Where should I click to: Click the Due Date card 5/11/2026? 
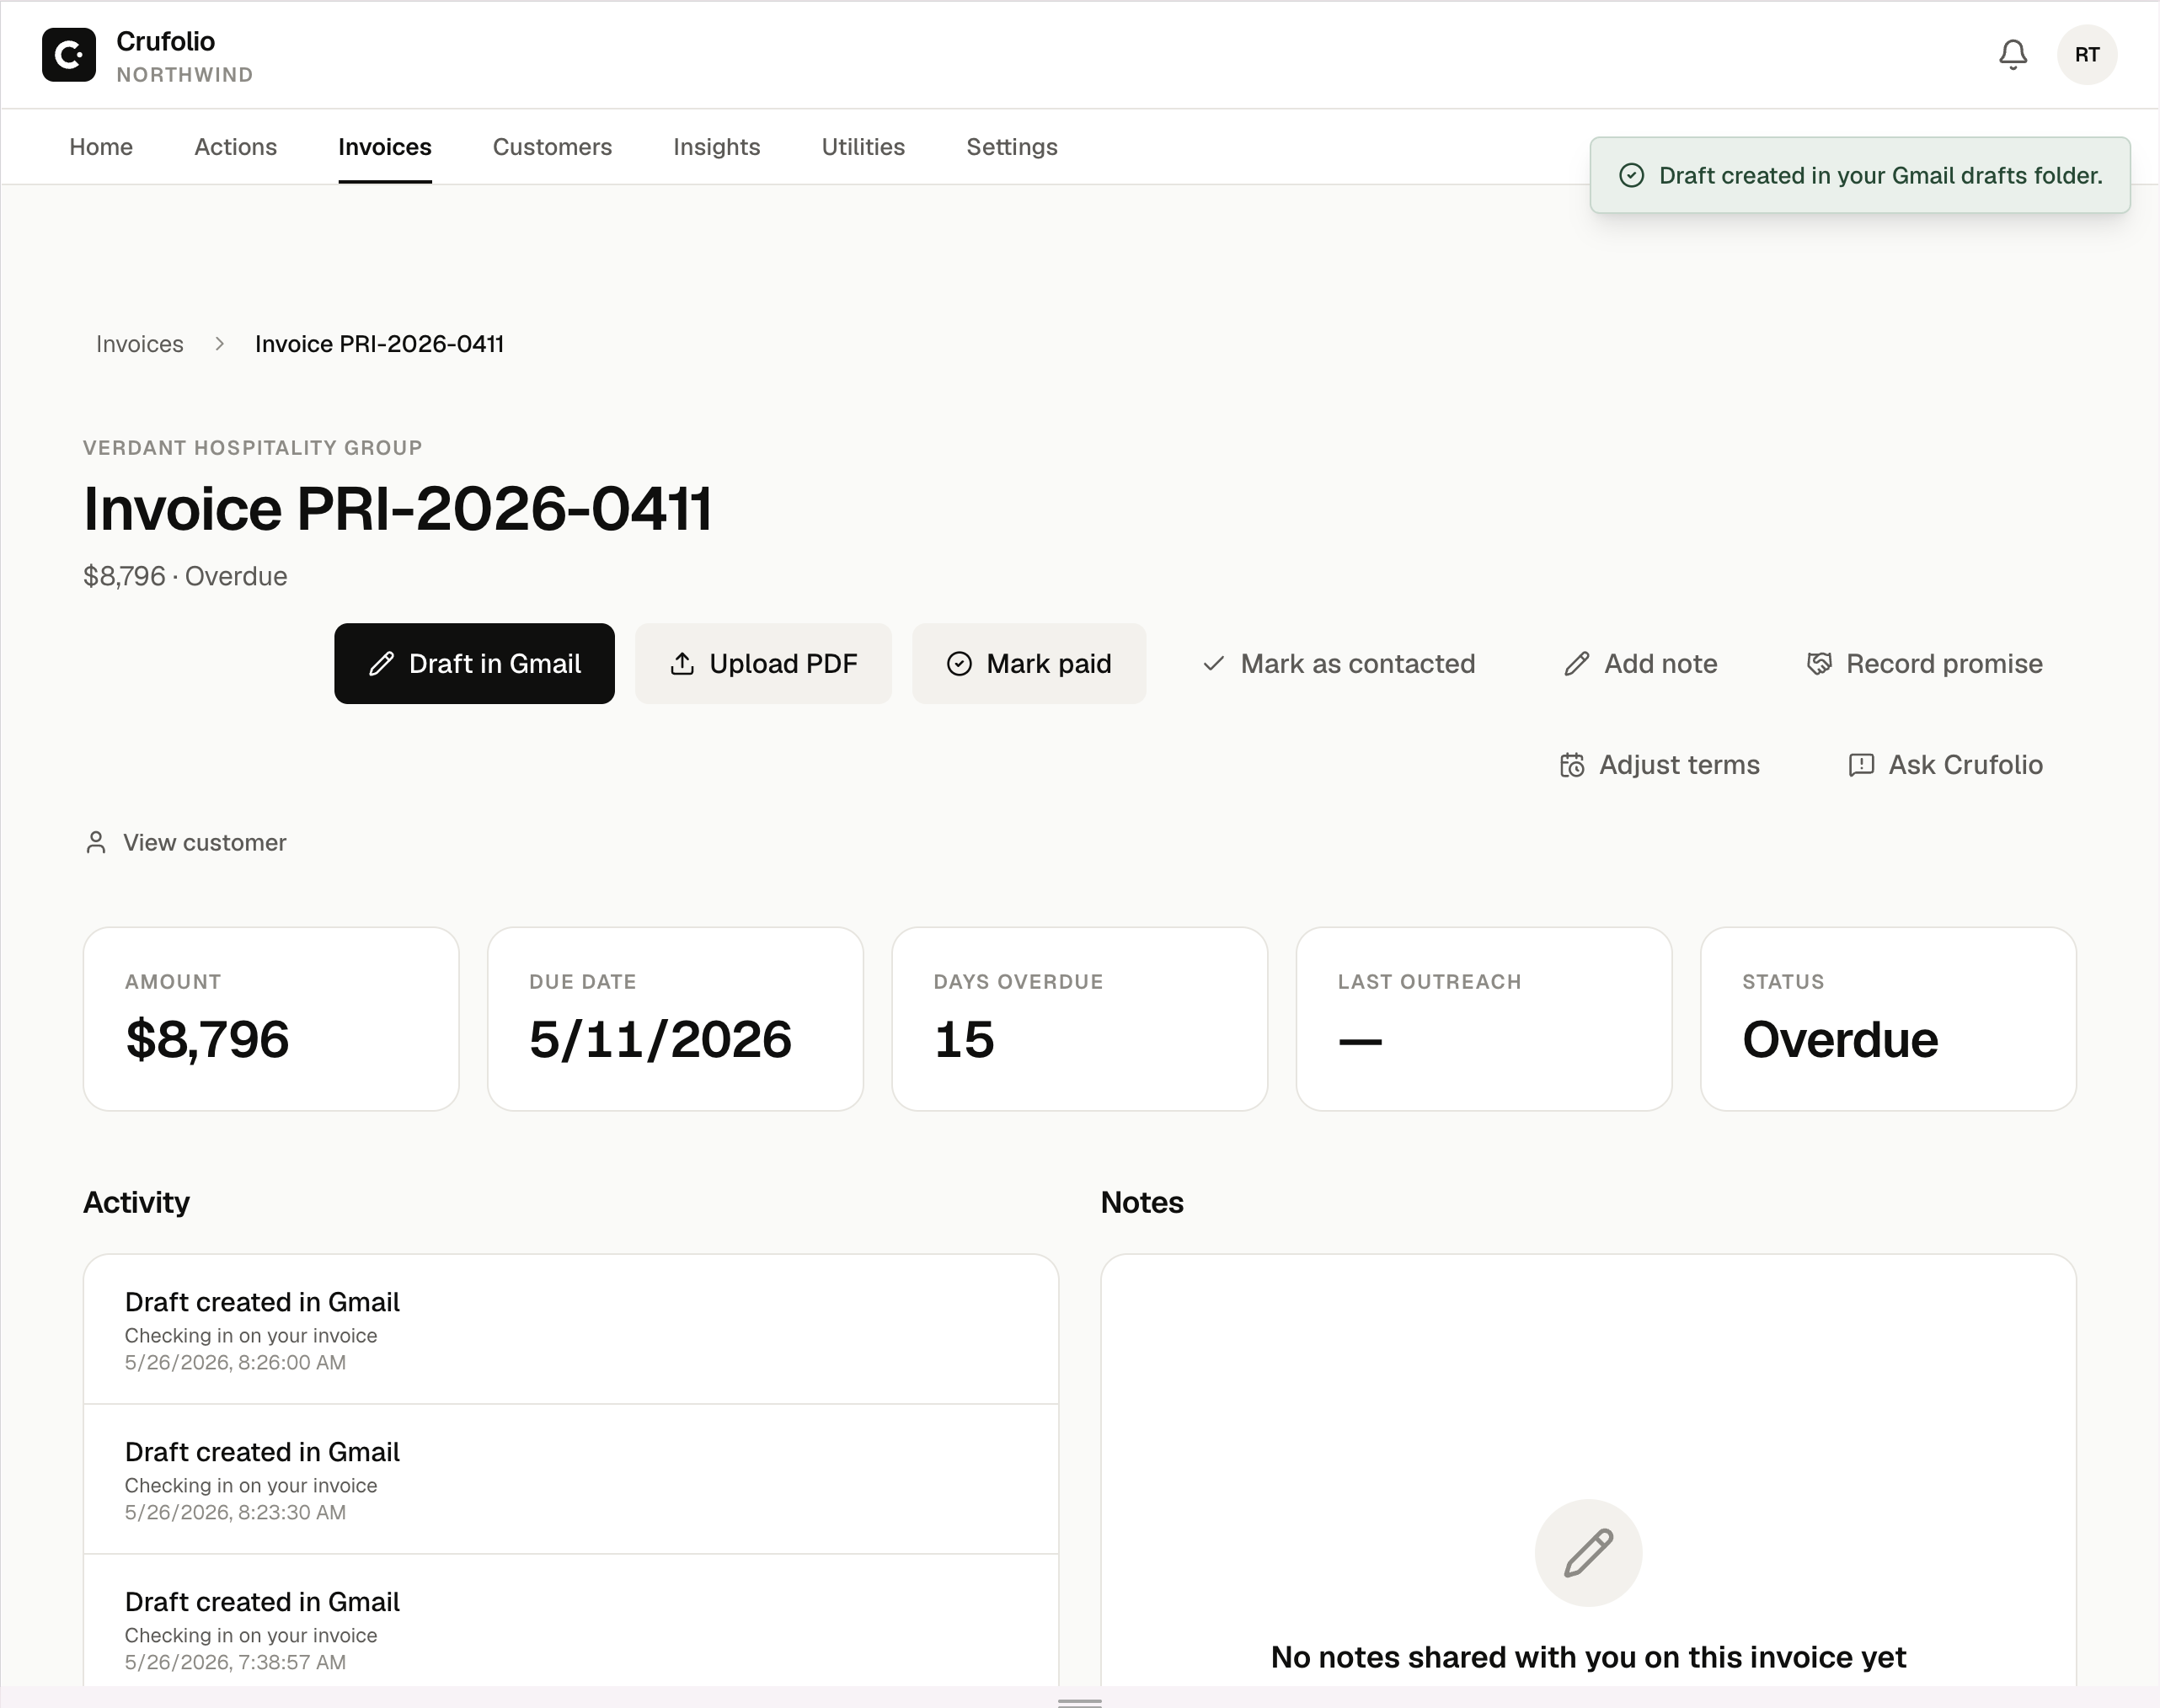tap(675, 1019)
